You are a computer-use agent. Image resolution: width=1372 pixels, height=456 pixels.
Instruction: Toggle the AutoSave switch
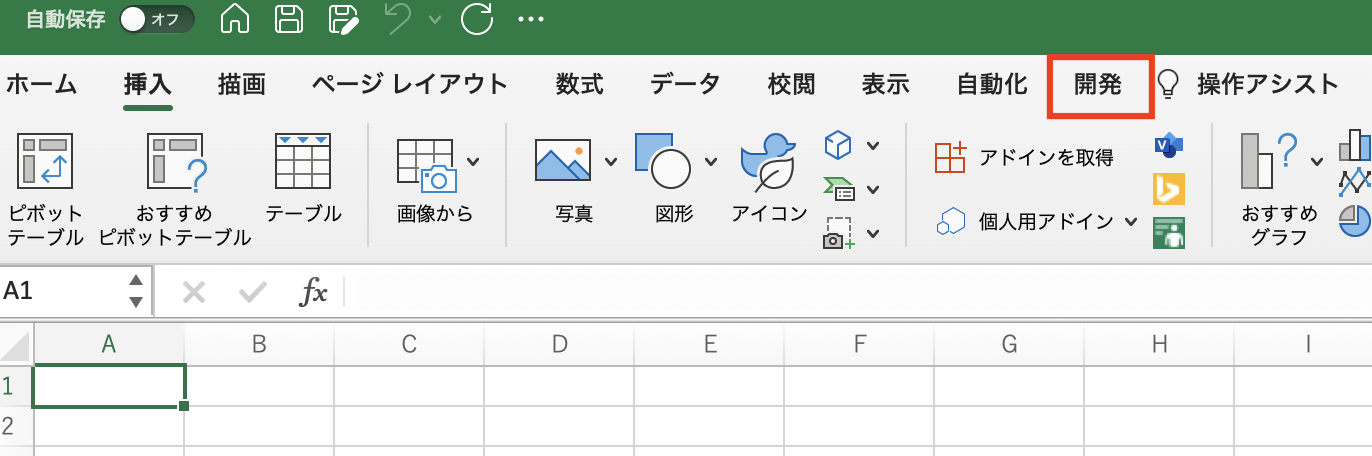tap(157, 19)
